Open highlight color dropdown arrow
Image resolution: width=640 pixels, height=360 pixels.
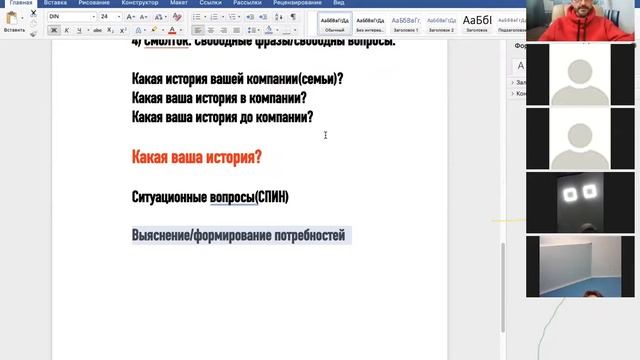click(163, 31)
